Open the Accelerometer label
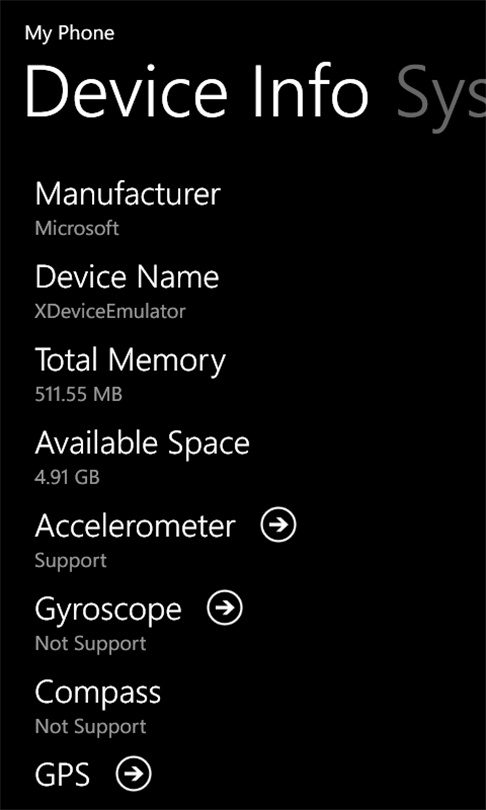Image resolution: width=486 pixels, height=810 pixels. (x=135, y=526)
